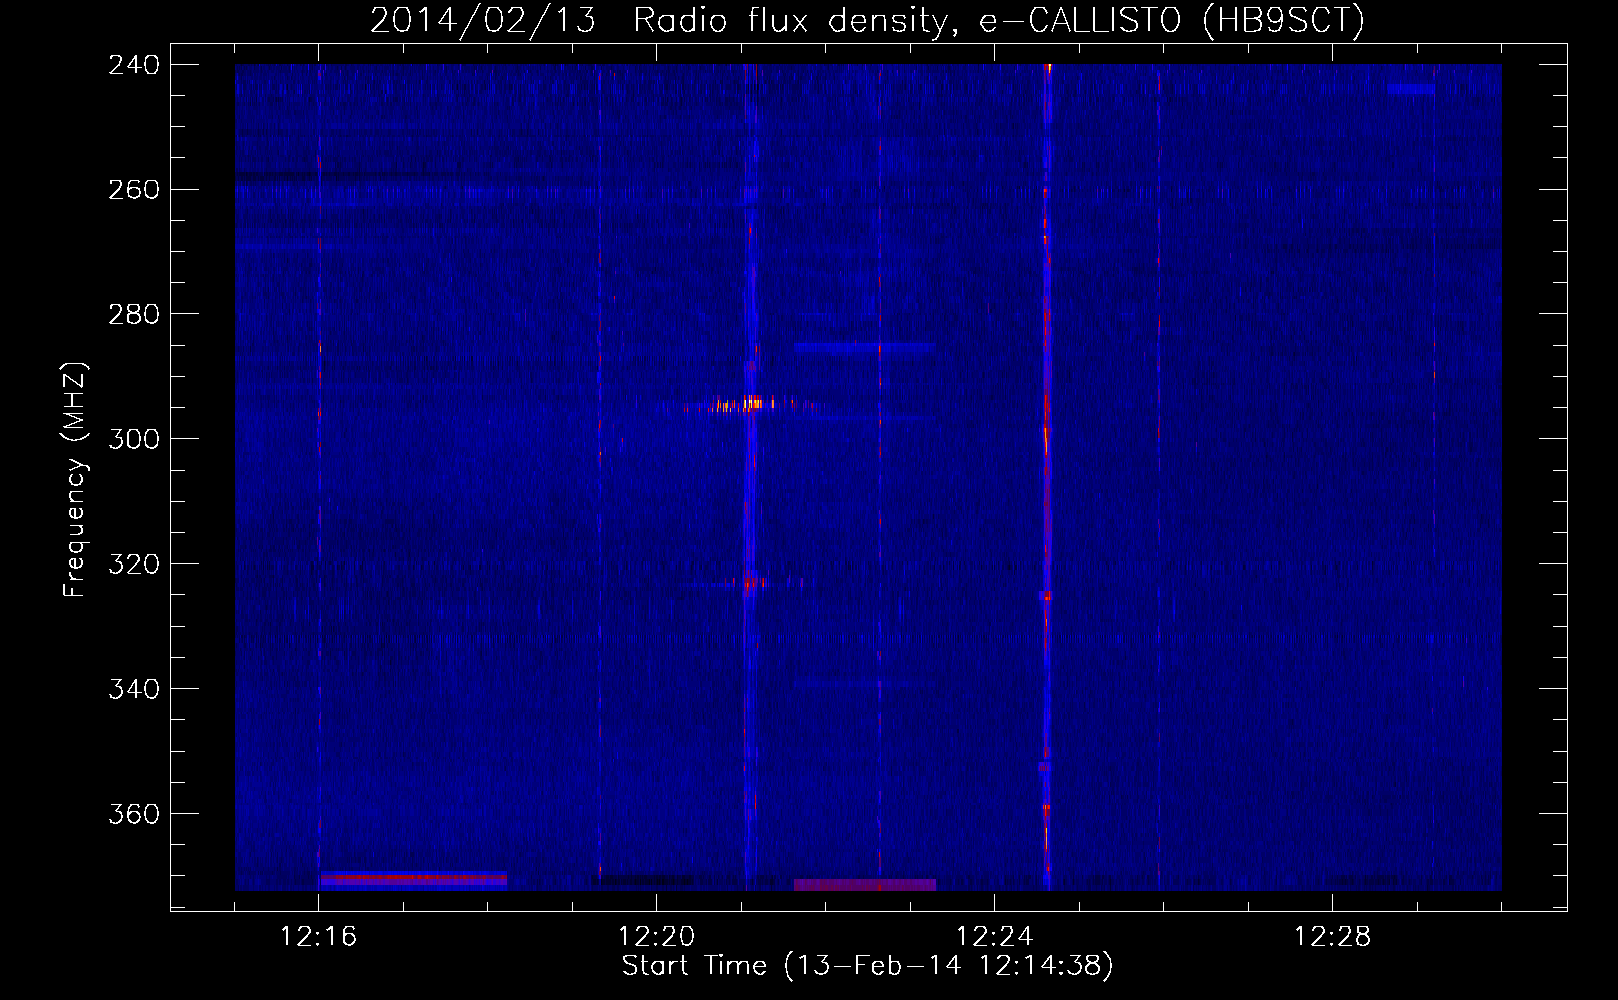The image size is (1618, 1000).
Task: Click the purple bar at spectrogram bottom near 12:22
Action: (x=865, y=885)
